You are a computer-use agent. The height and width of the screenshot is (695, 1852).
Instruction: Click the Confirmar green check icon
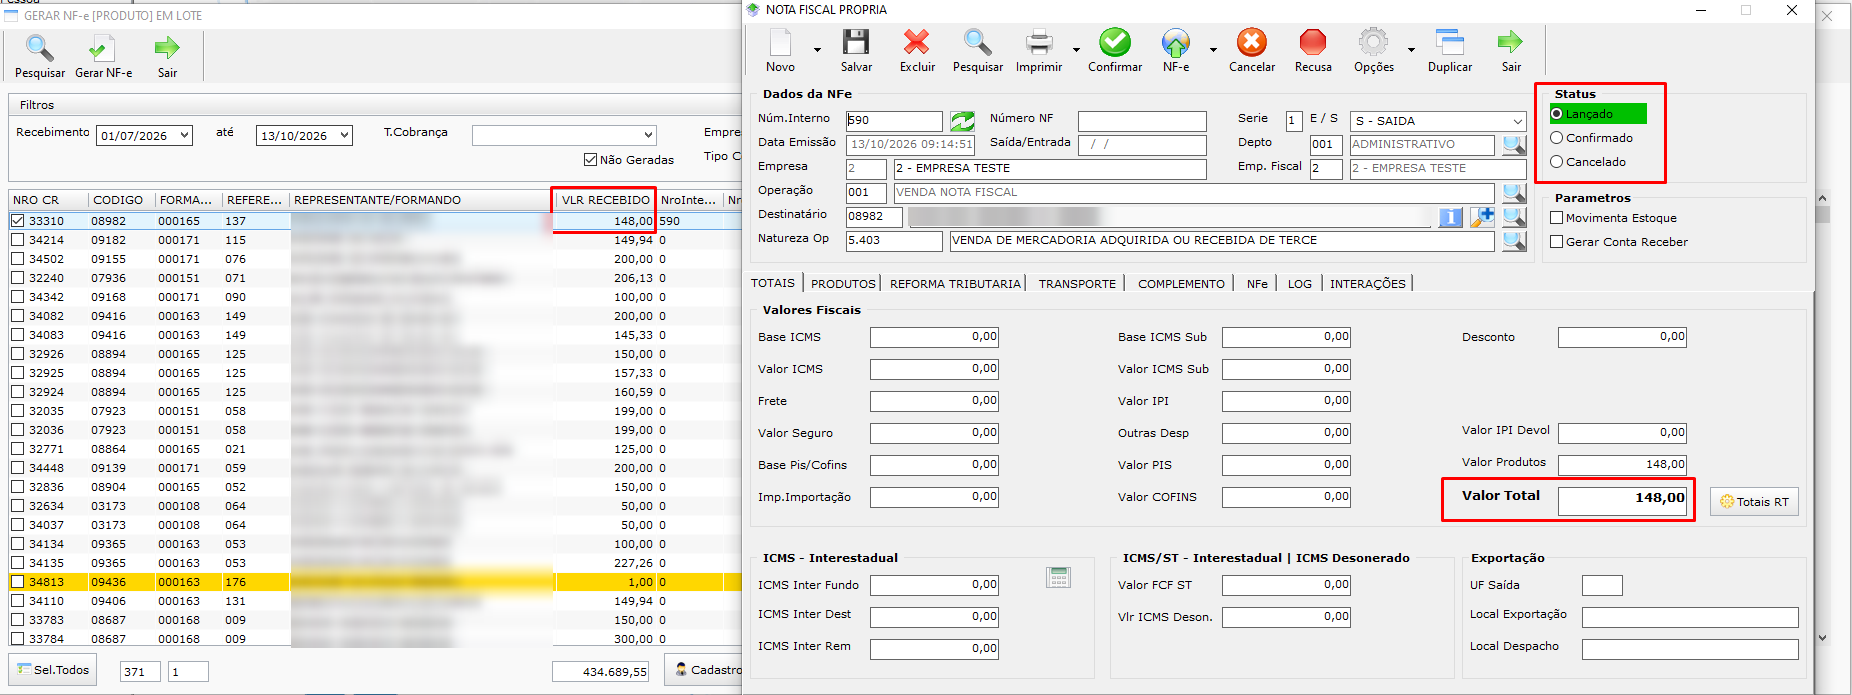[x=1115, y=42]
